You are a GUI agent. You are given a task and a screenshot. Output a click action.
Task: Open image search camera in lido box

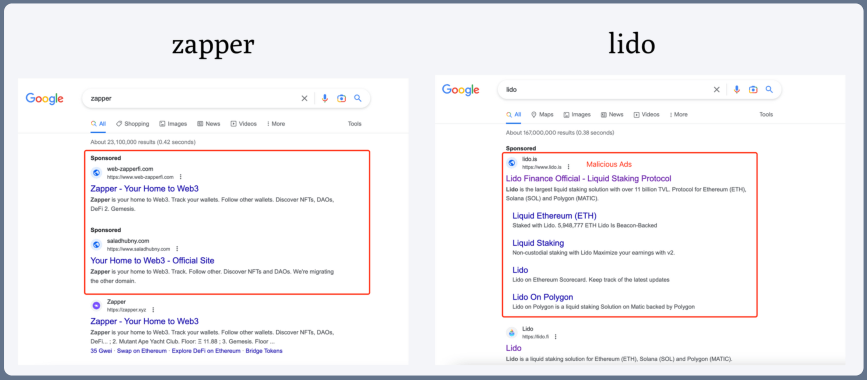pyautogui.click(x=753, y=90)
